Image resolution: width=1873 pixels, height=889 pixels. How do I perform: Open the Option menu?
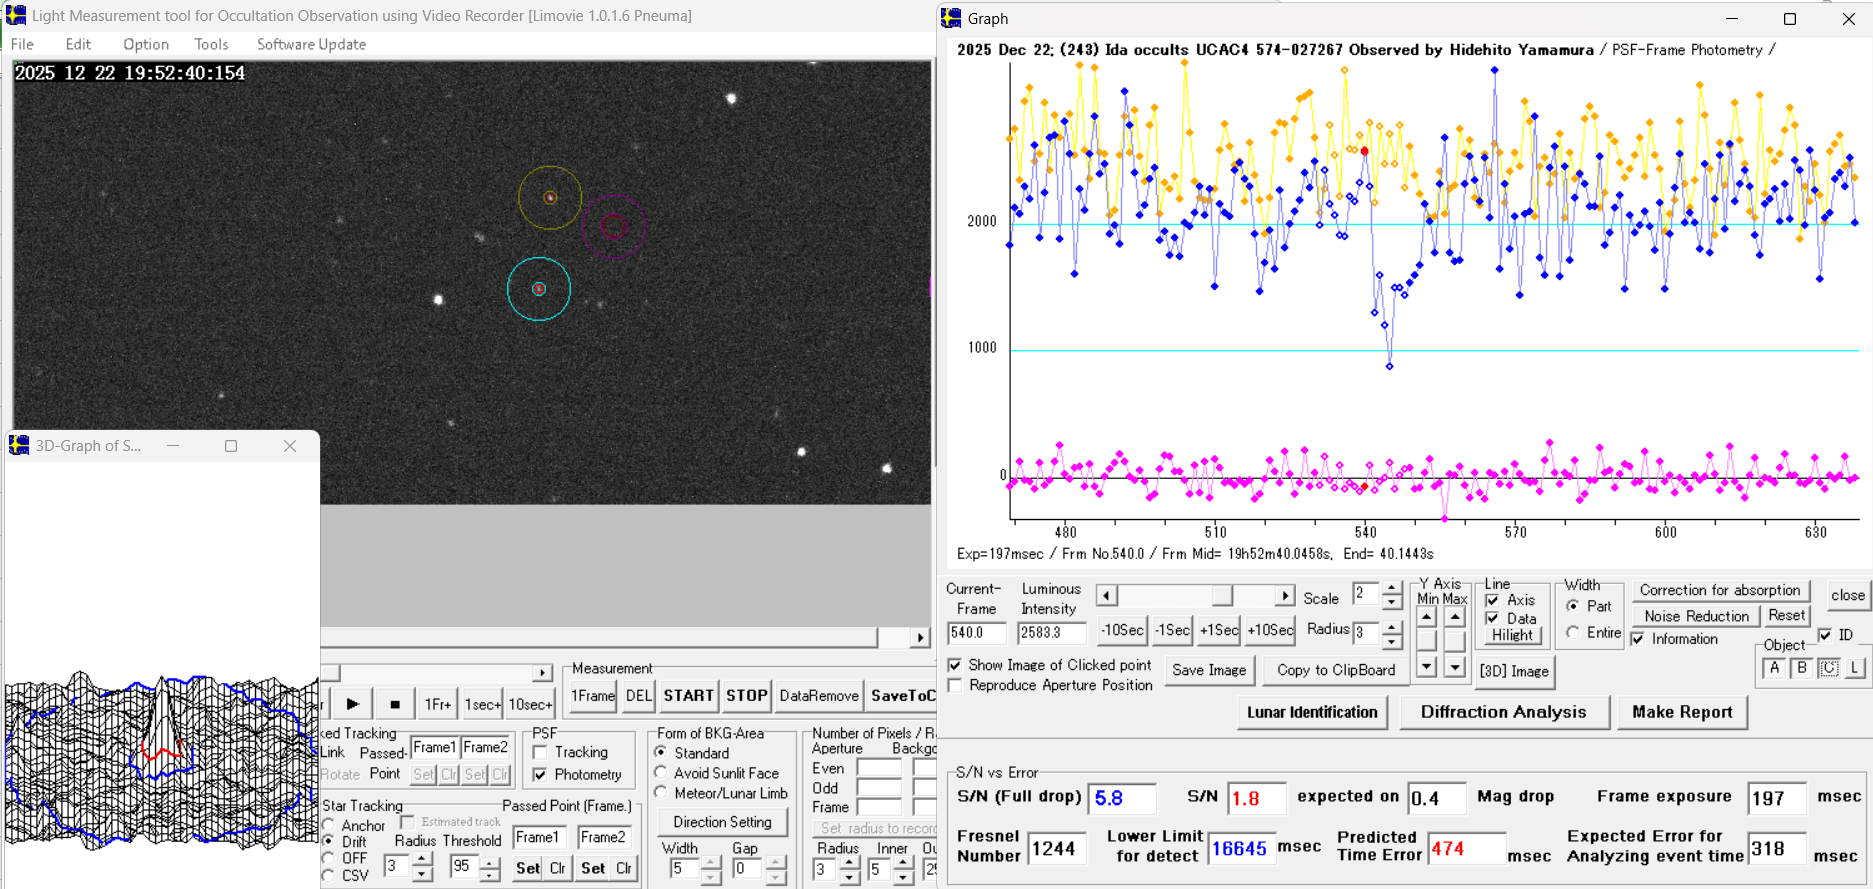[x=146, y=44]
